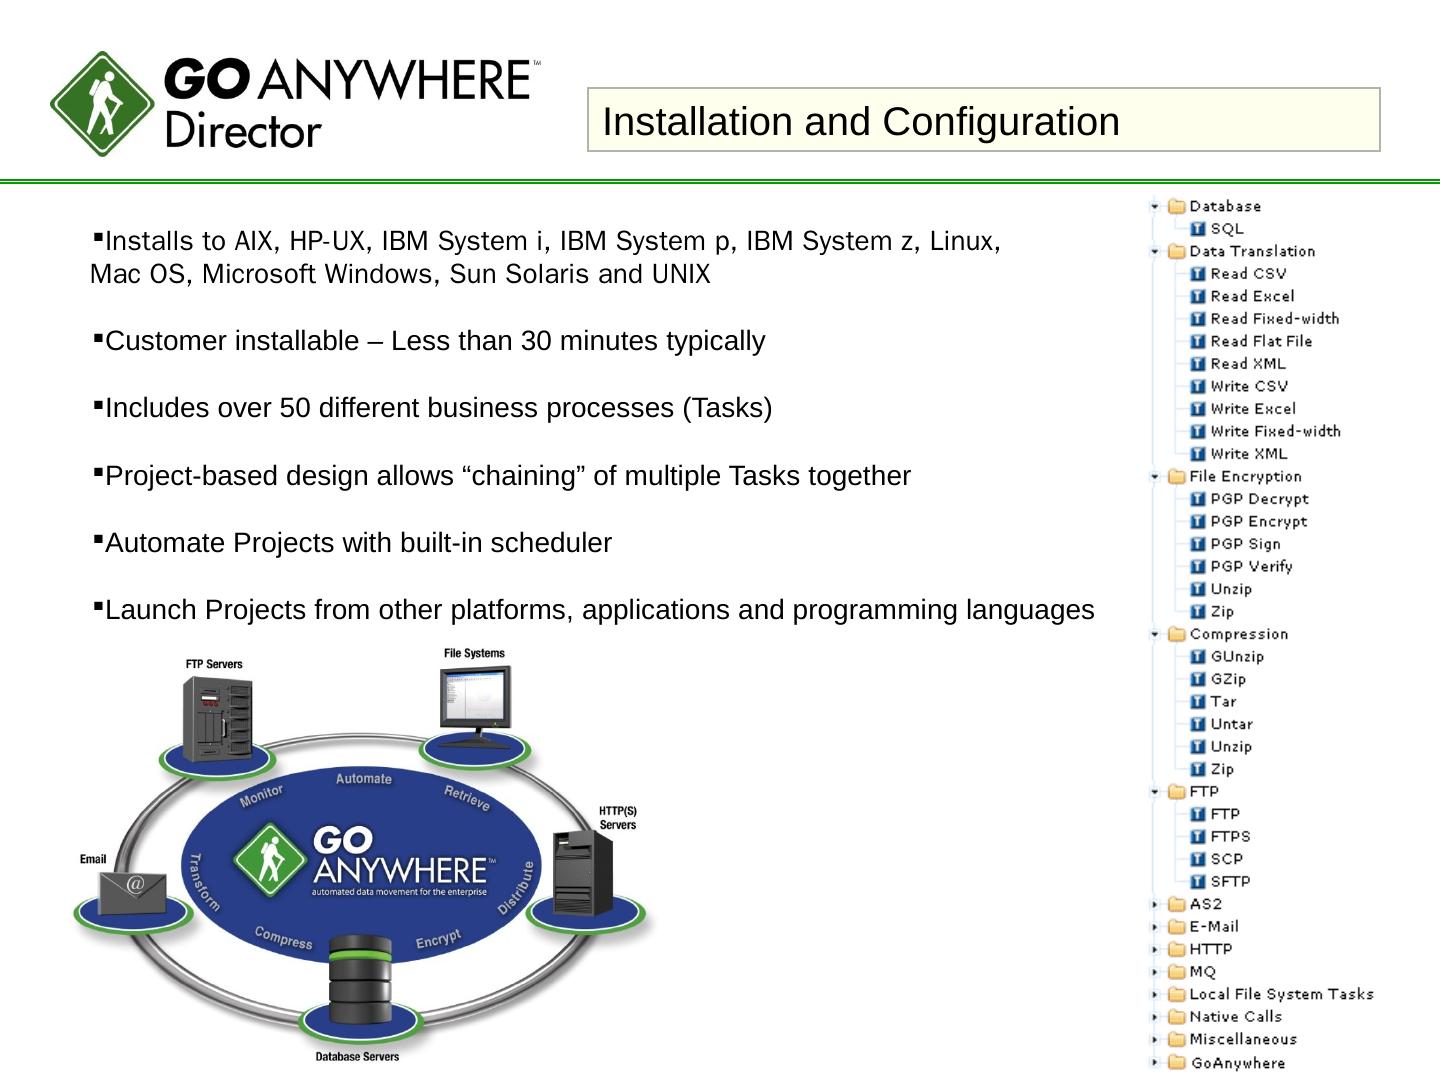Click the "Customer installable" bullet text

point(435,341)
